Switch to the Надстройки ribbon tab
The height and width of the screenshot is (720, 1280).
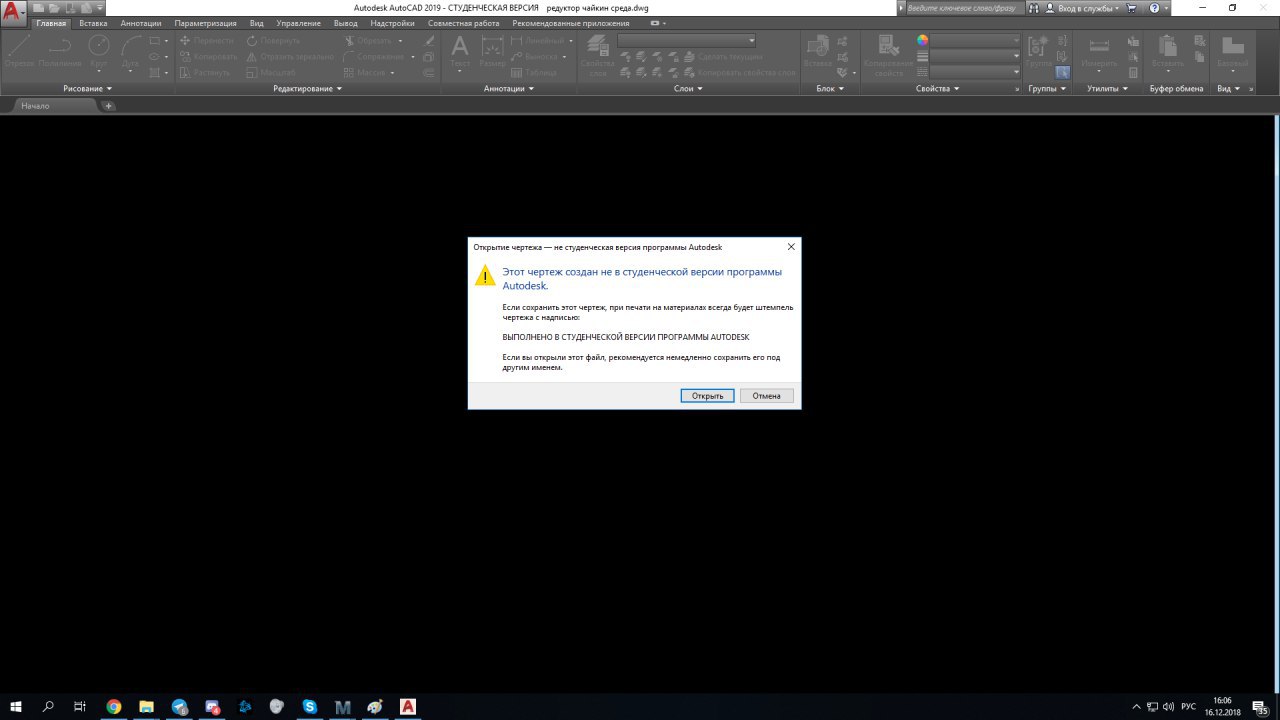click(392, 23)
